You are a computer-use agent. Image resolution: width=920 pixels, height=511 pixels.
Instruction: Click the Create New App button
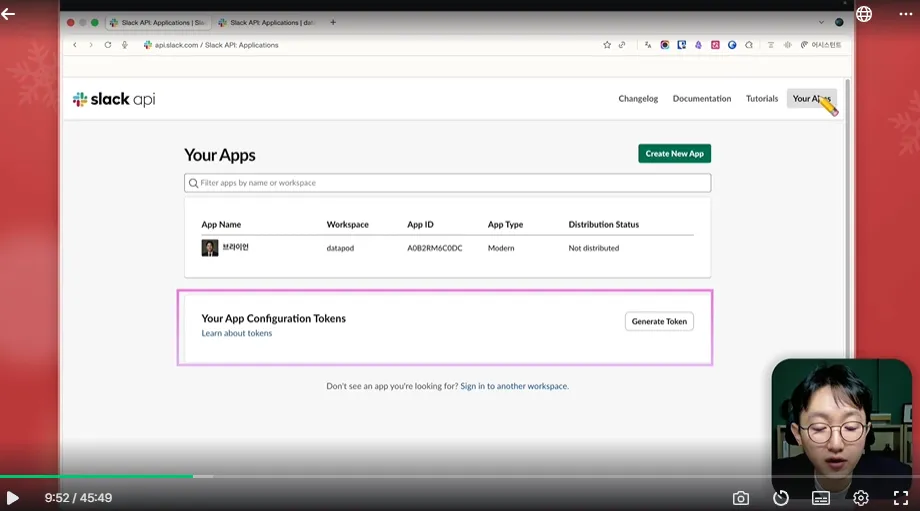coord(674,154)
